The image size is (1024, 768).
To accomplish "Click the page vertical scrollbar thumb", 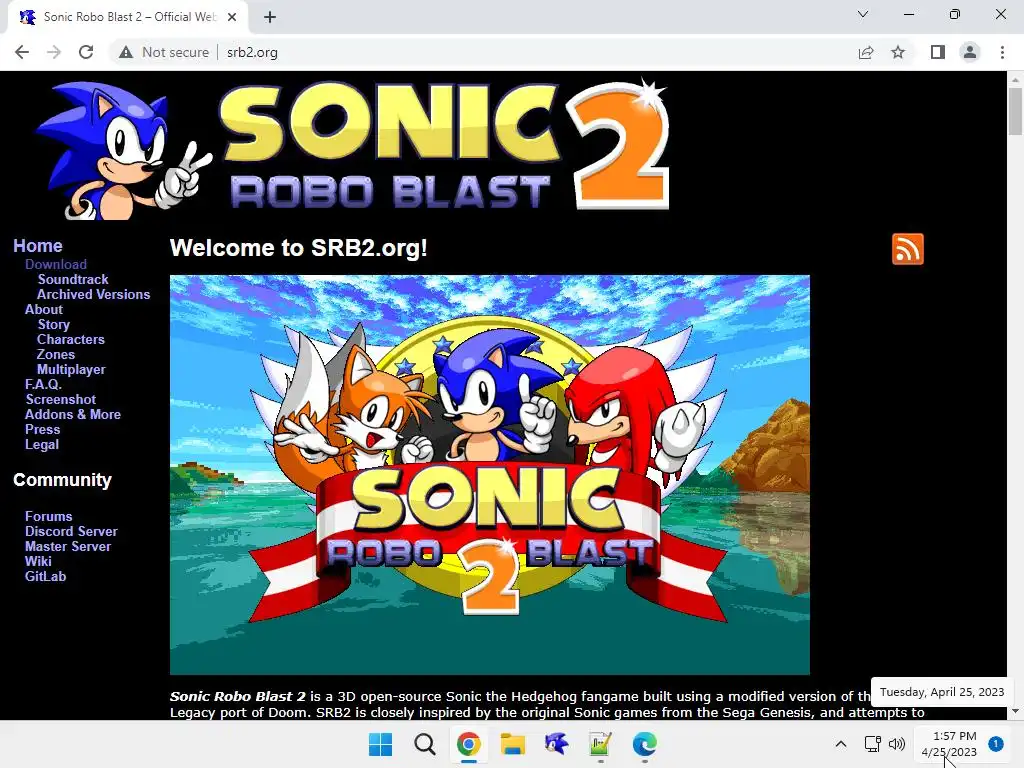I will tap(1015, 111).
